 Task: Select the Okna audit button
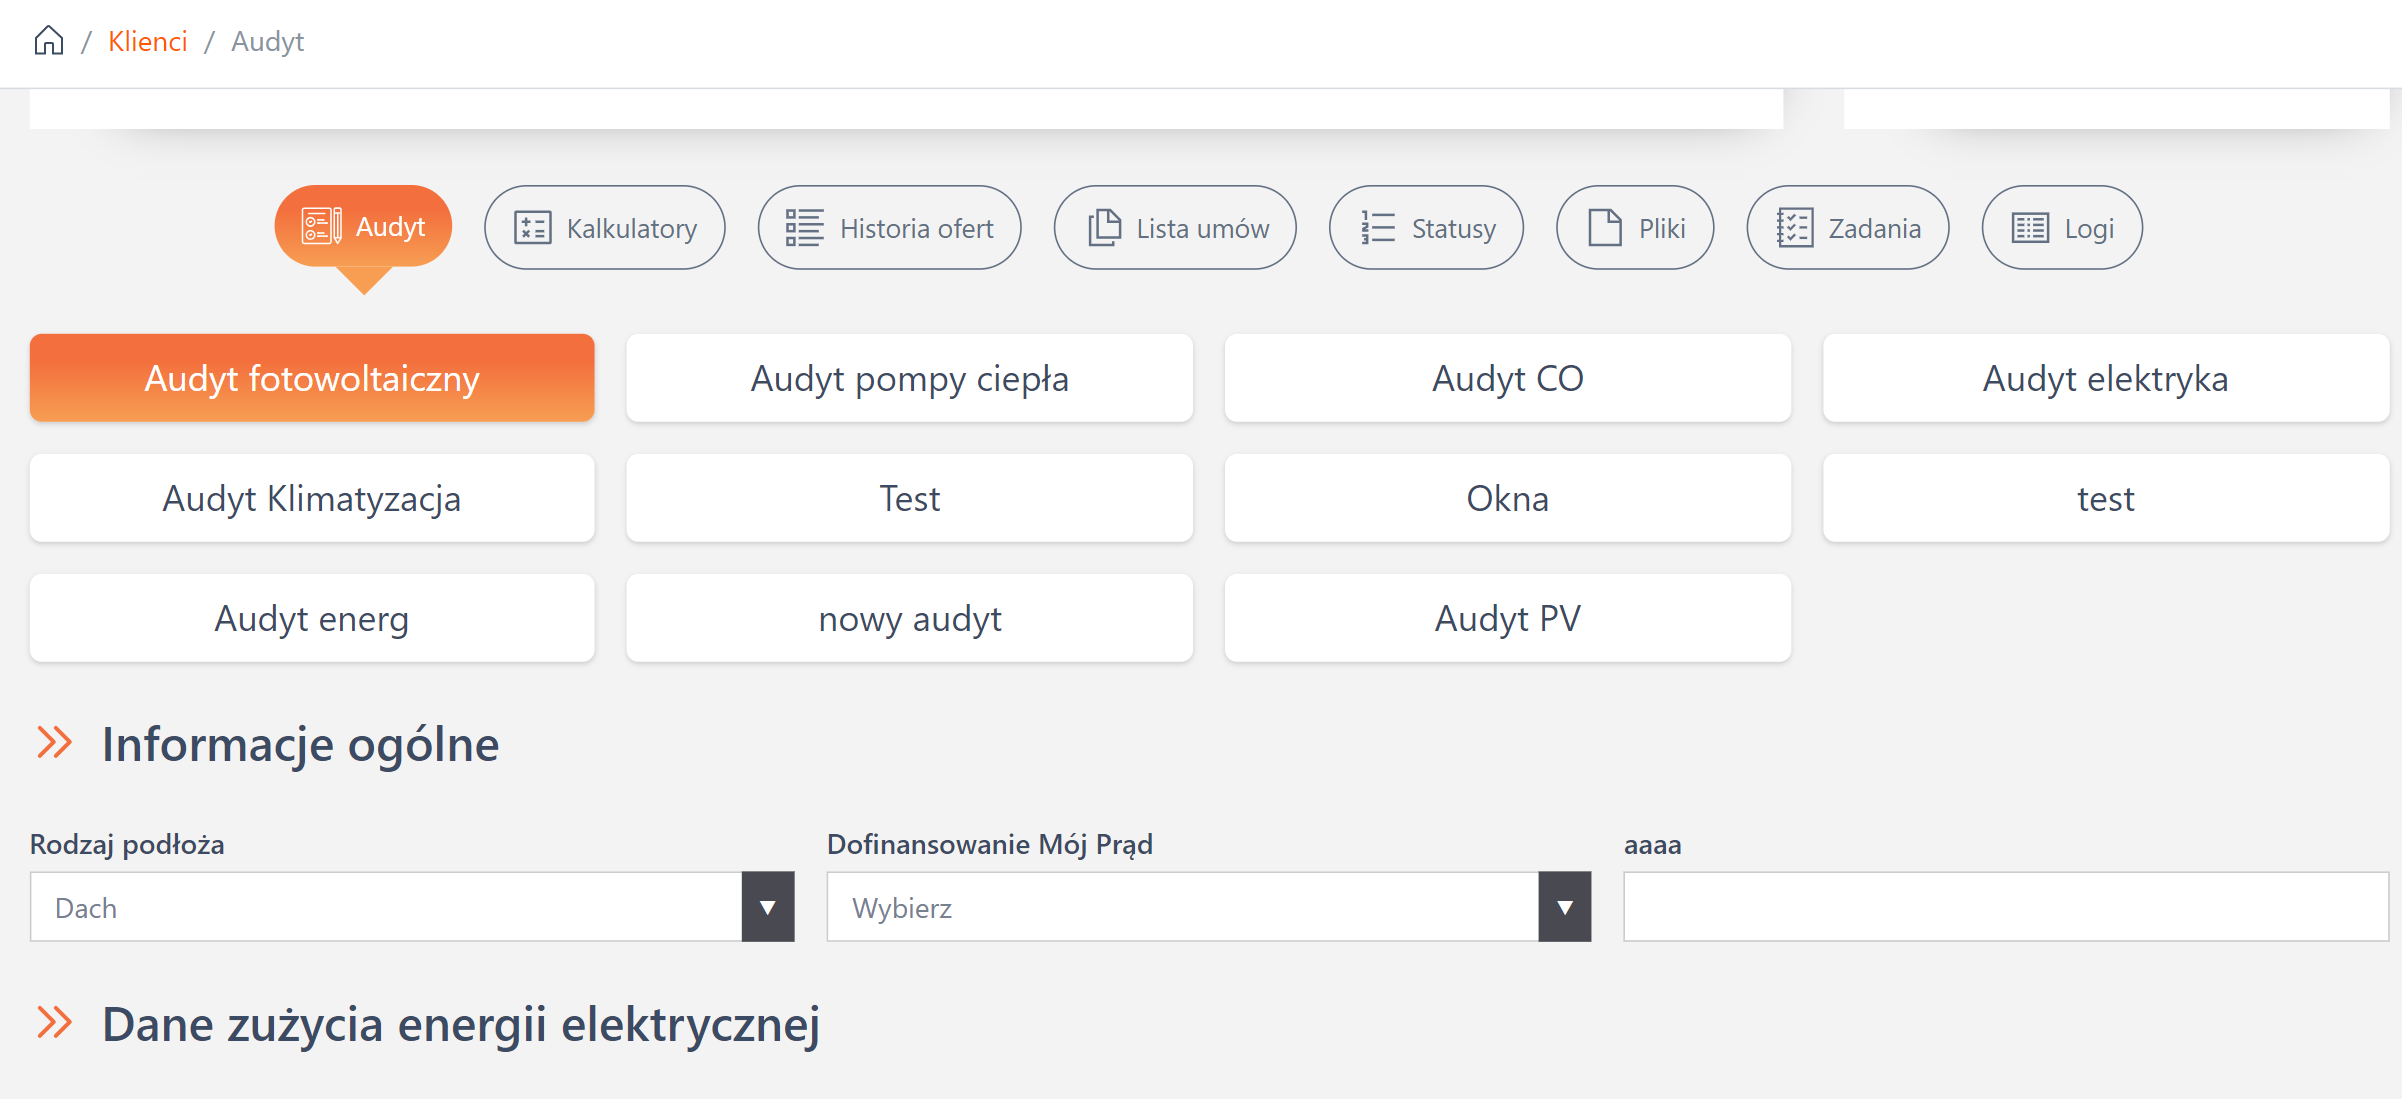(x=1507, y=499)
